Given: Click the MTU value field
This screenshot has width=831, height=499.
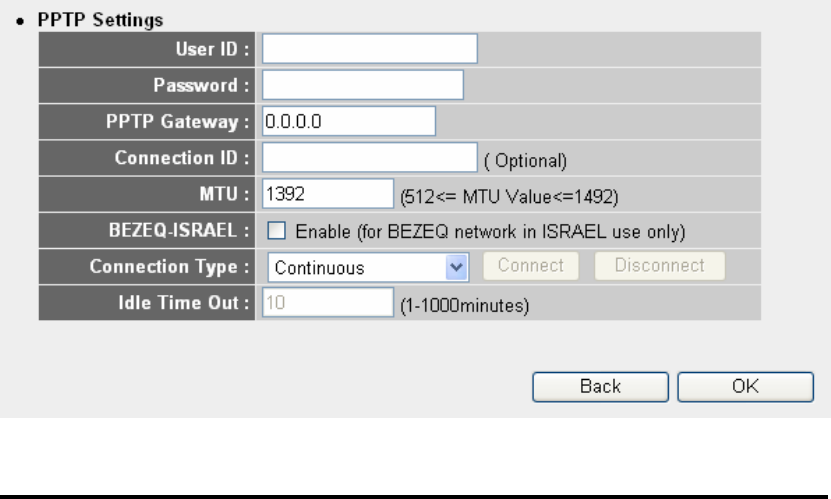Looking at the screenshot, I should tap(328, 194).
